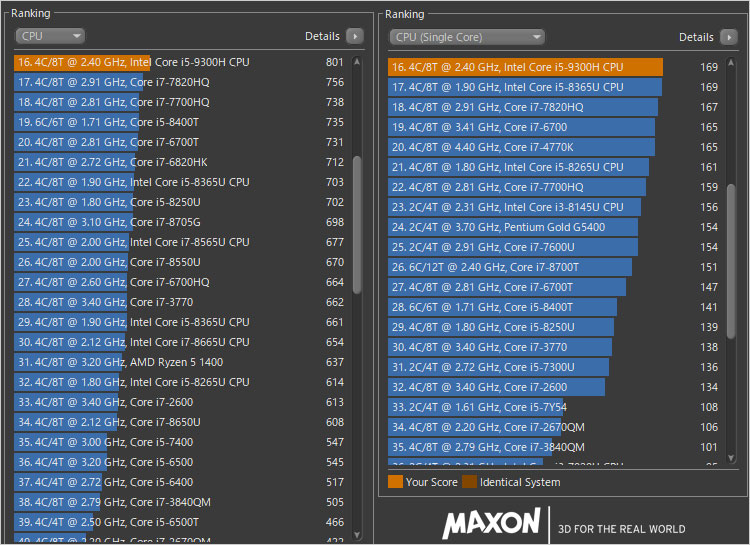The image size is (750, 545).
Task: Select single core row 17 i5-8365U
Action: click(x=554, y=88)
